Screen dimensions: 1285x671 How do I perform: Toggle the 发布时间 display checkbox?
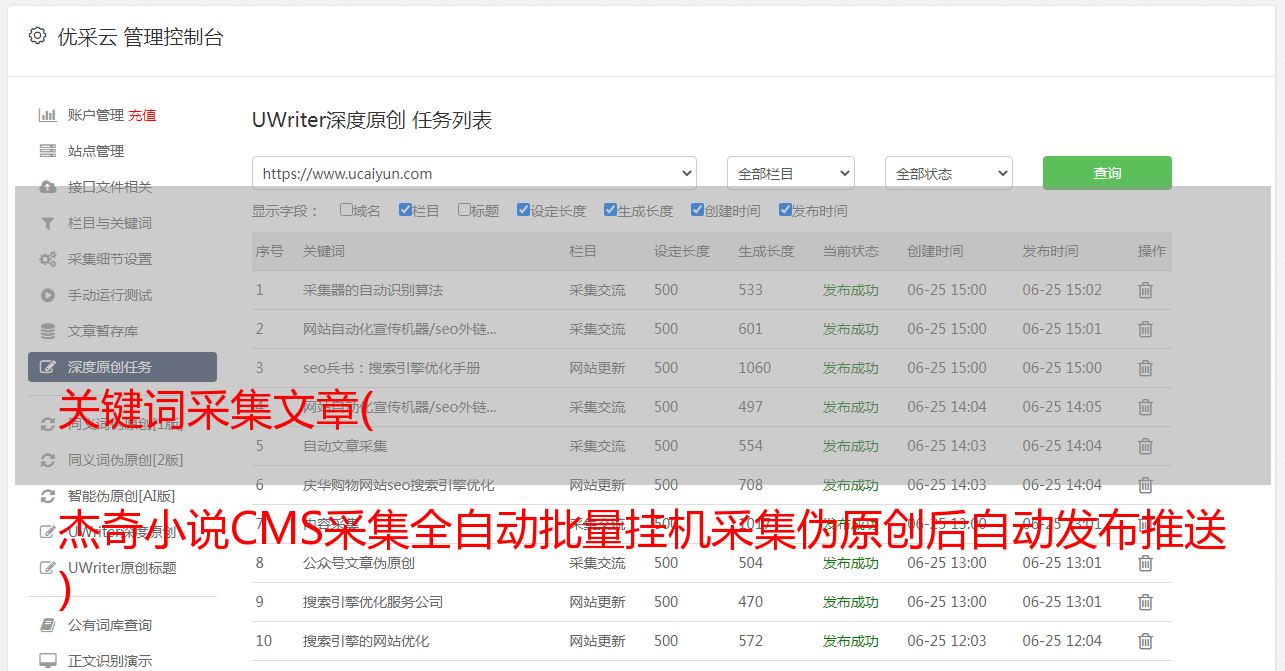[785, 210]
